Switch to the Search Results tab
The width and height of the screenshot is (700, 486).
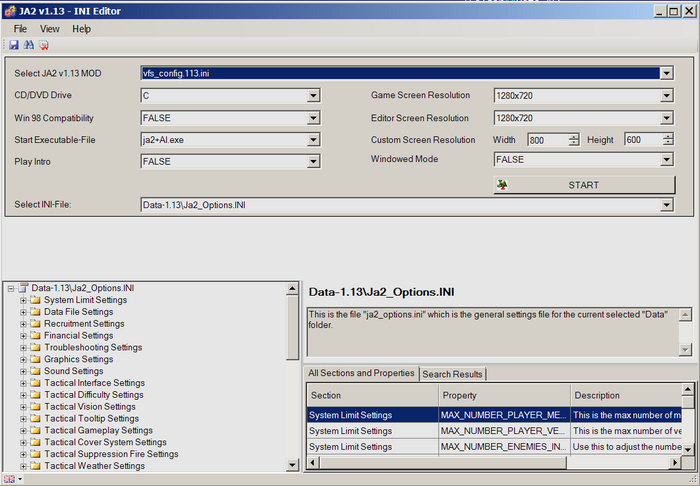pos(452,374)
